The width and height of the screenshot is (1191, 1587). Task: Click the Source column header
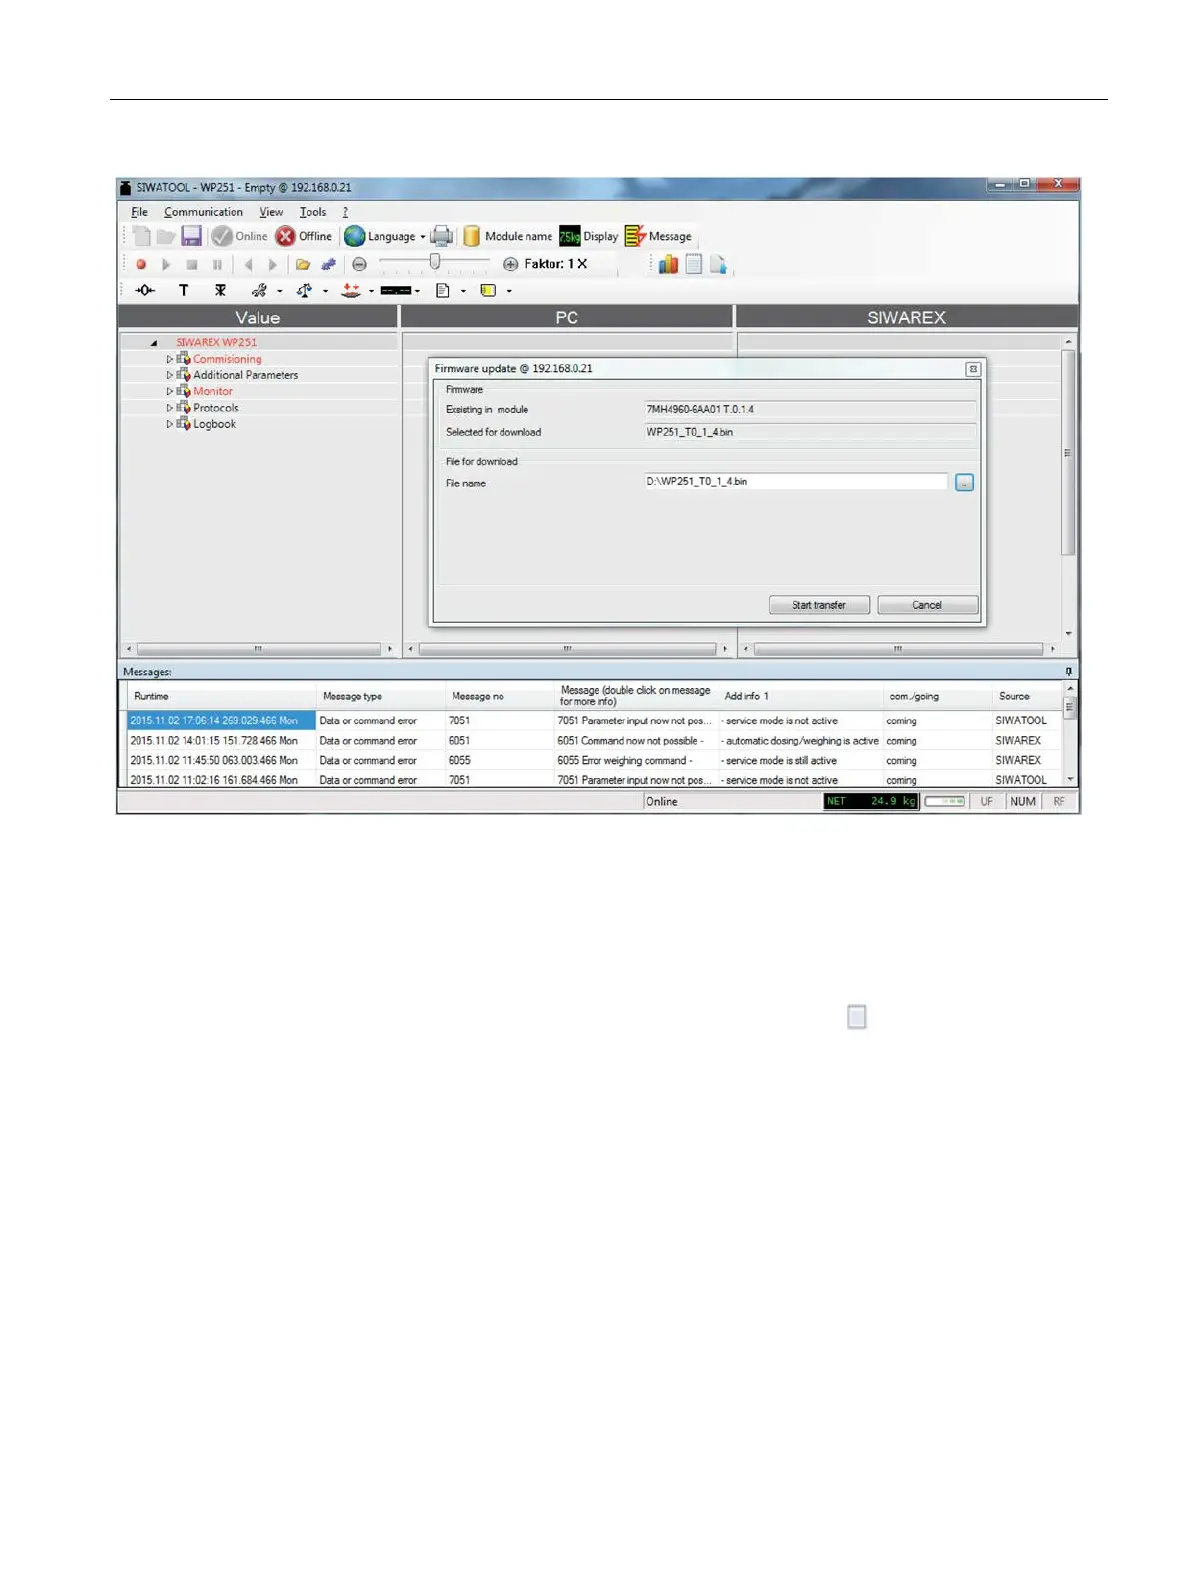pyautogui.click(x=1026, y=696)
